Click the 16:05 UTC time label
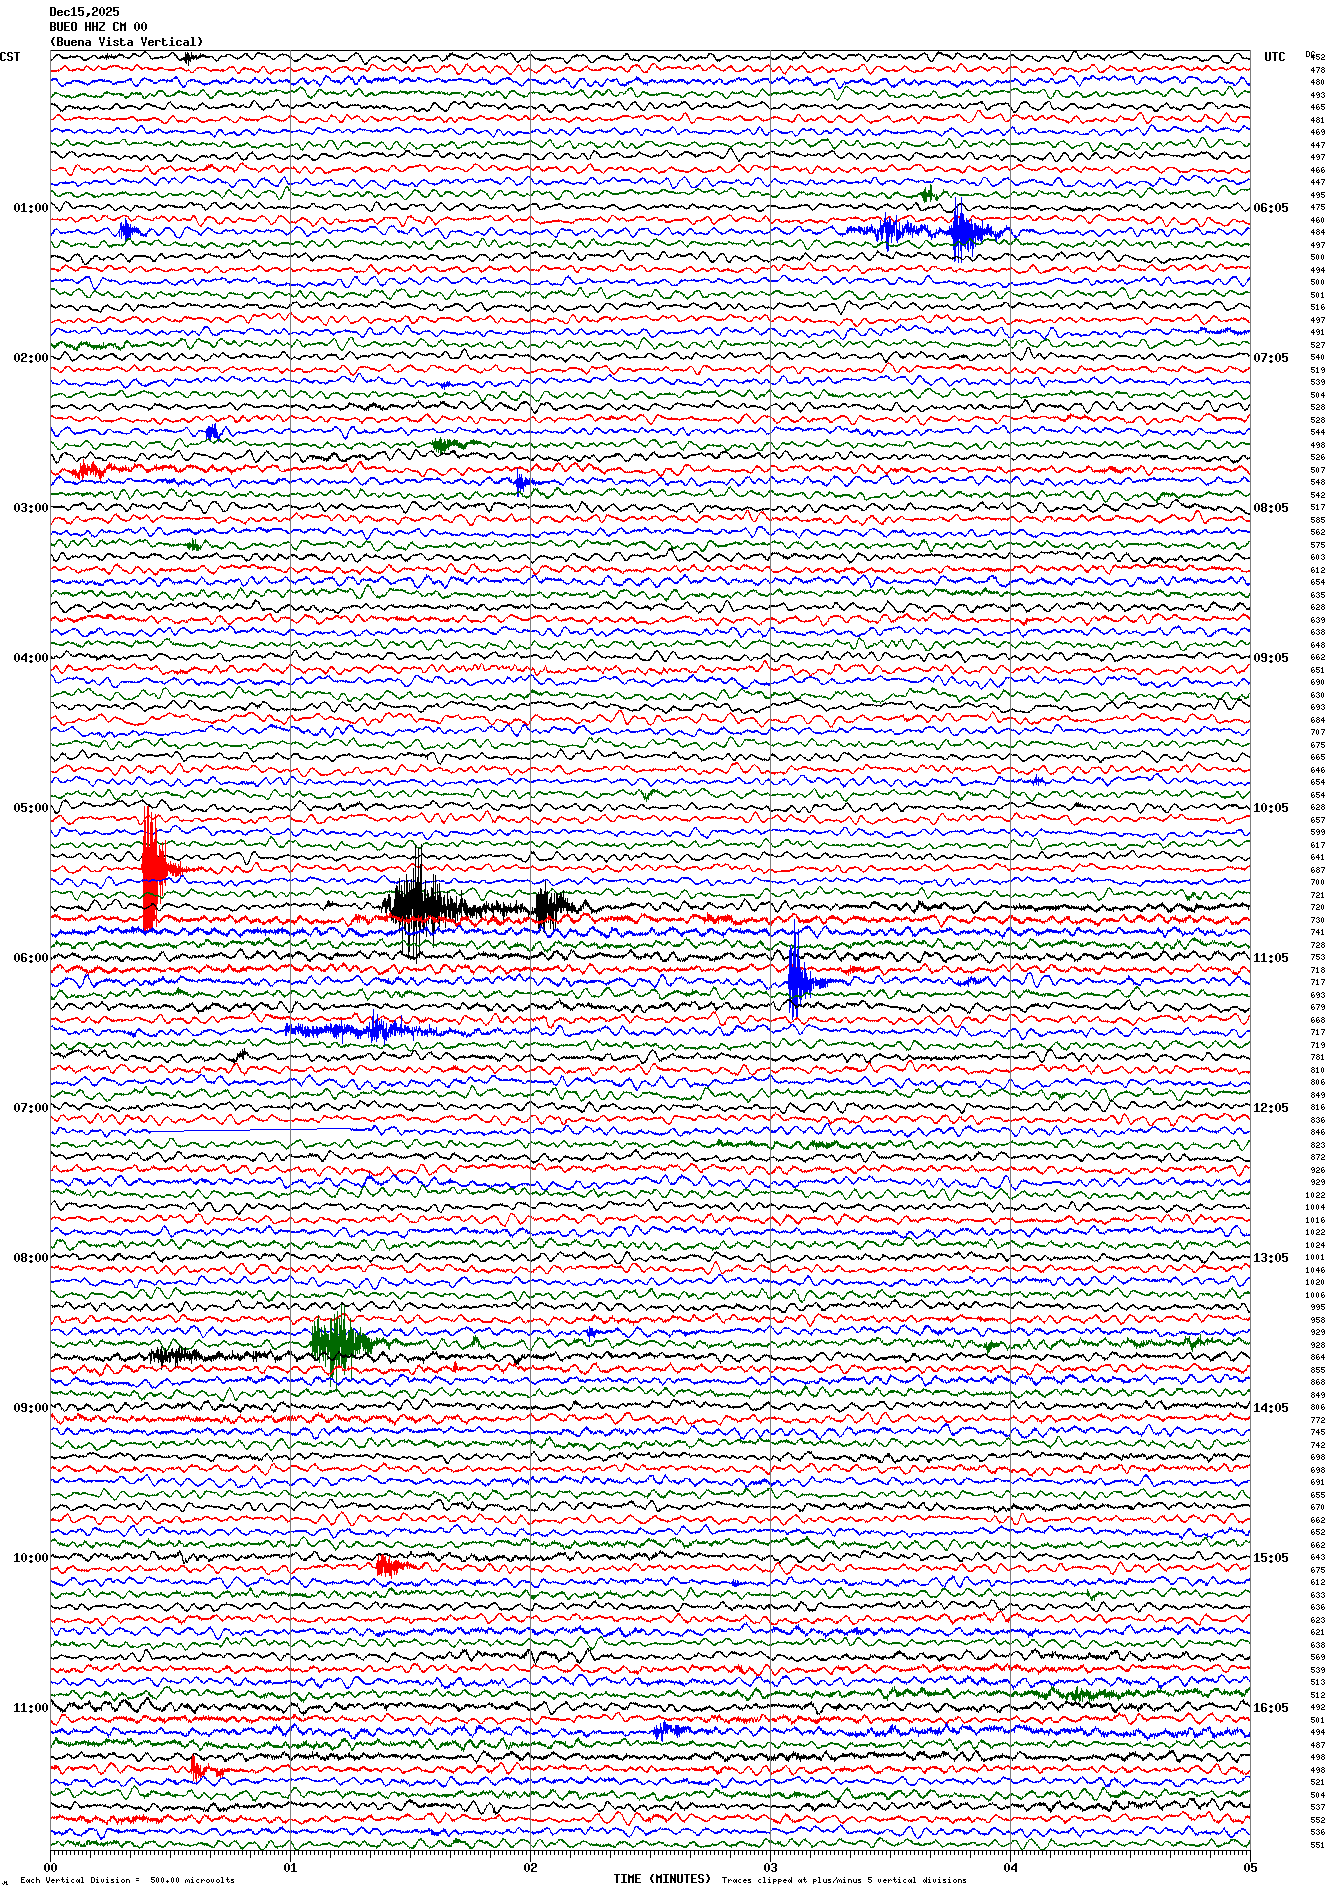 coord(1270,1708)
